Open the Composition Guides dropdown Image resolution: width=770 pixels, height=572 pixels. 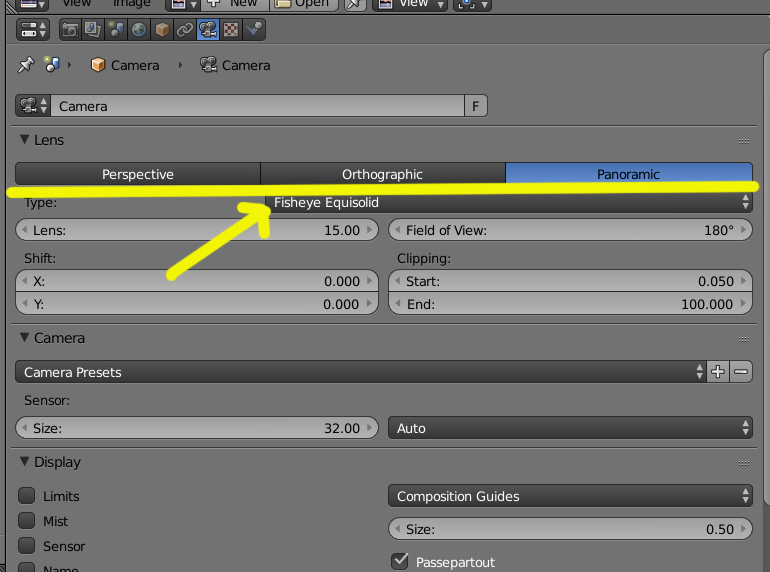[570, 496]
